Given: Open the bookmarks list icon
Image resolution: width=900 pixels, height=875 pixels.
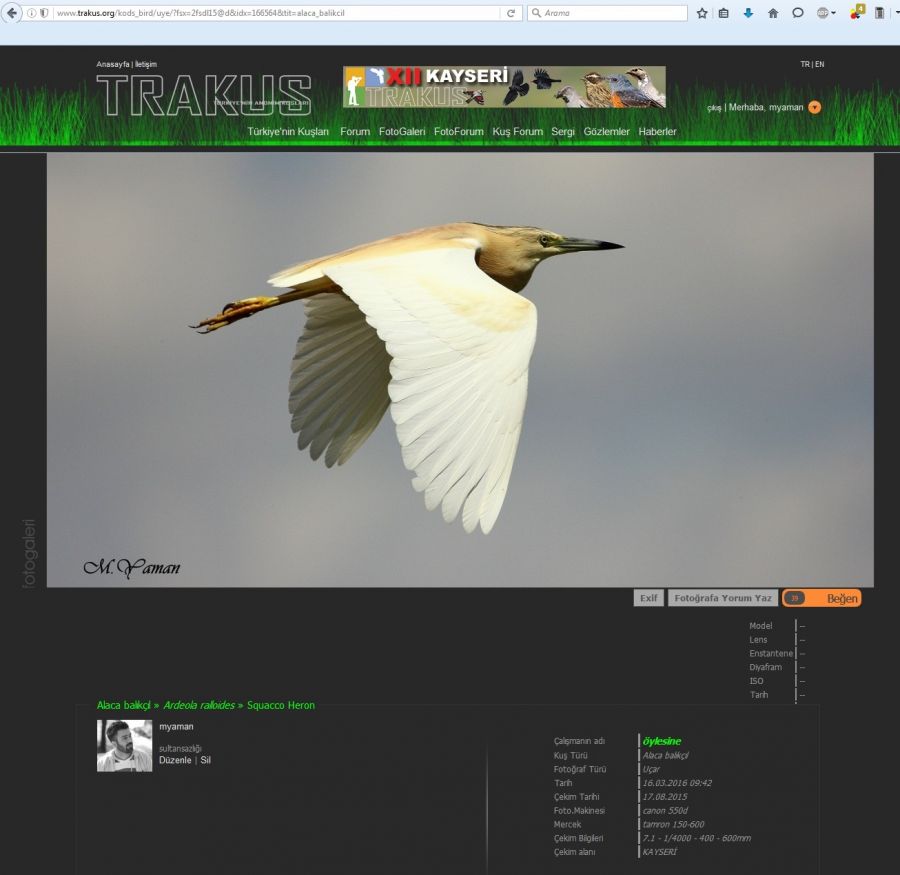Looking at the screenshot, I should pyautogui.click(x=724, y=13).
